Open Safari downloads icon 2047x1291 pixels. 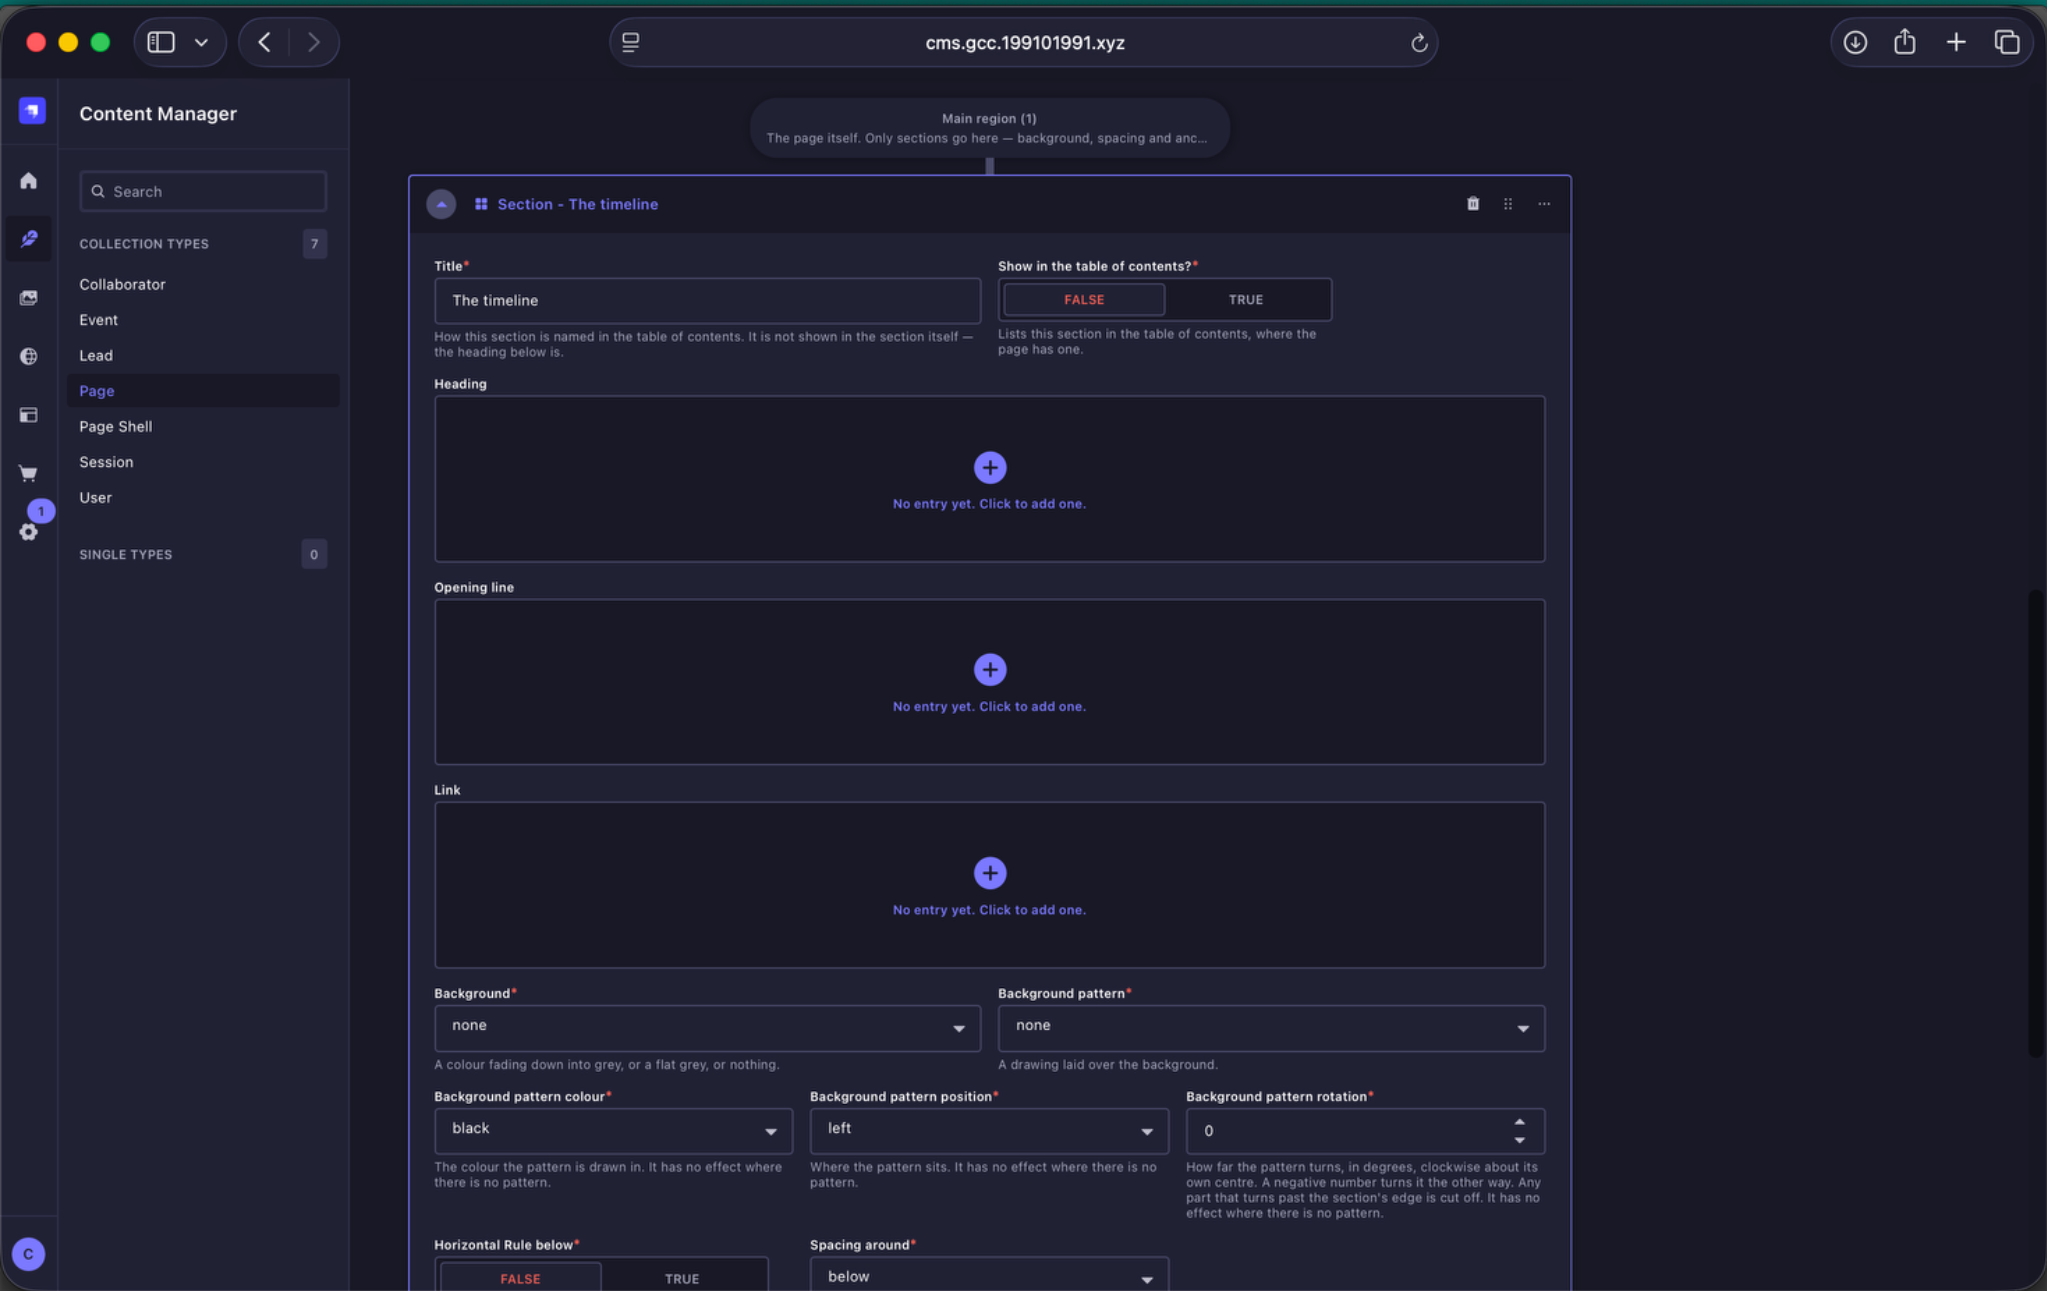point(1855,42)
